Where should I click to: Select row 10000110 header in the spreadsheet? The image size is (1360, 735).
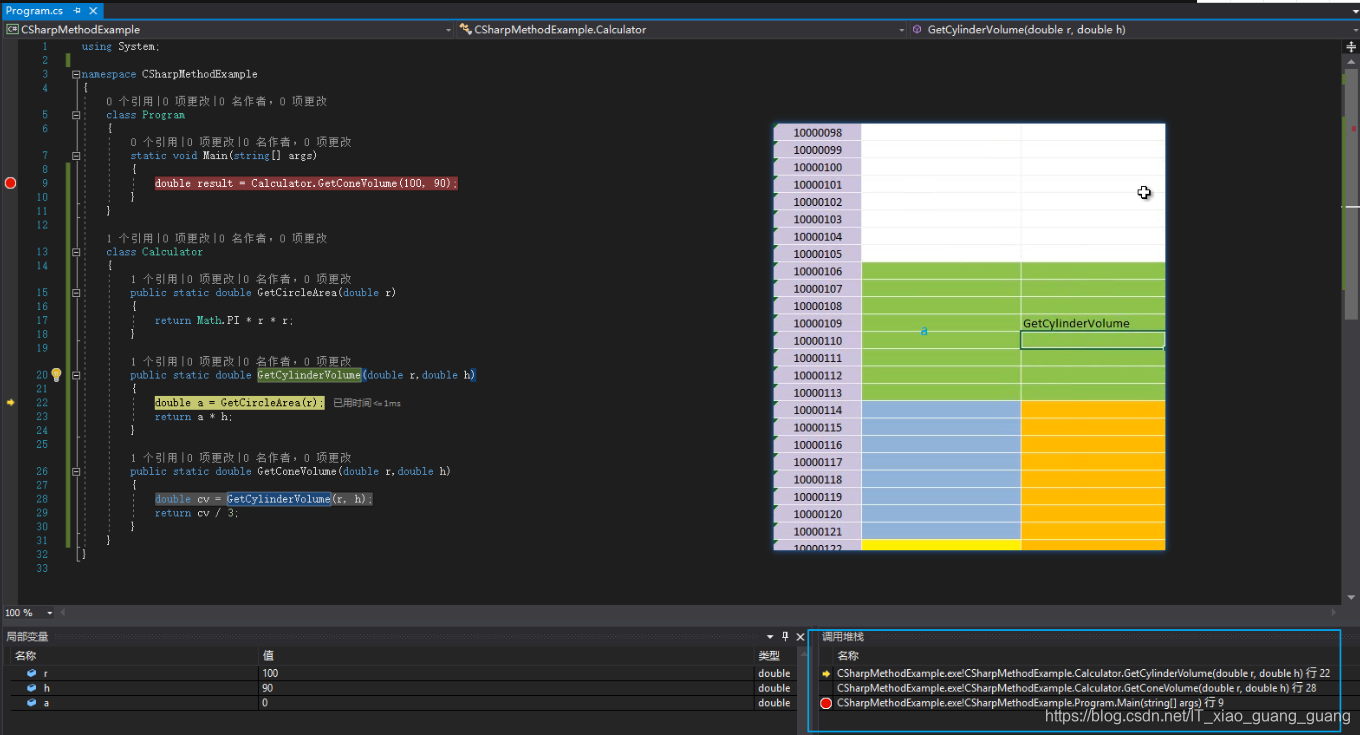click(817, 341)
